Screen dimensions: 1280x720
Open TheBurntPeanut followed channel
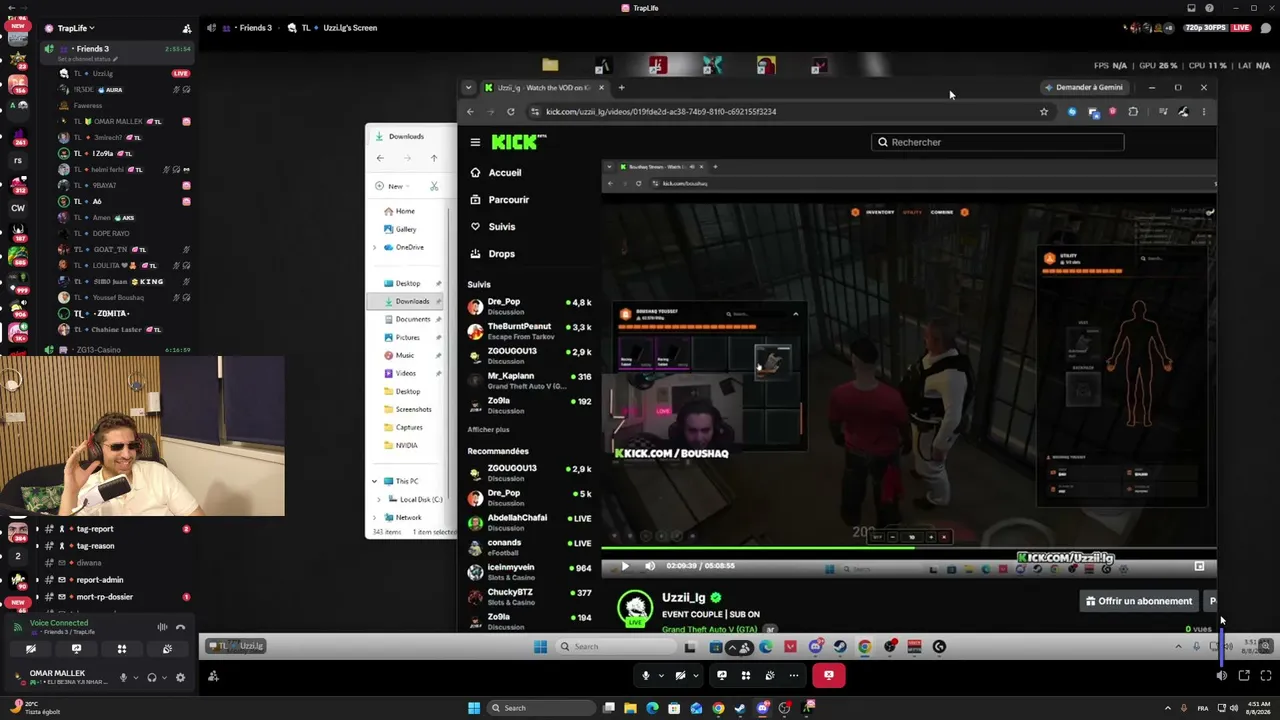click(530, 330)
